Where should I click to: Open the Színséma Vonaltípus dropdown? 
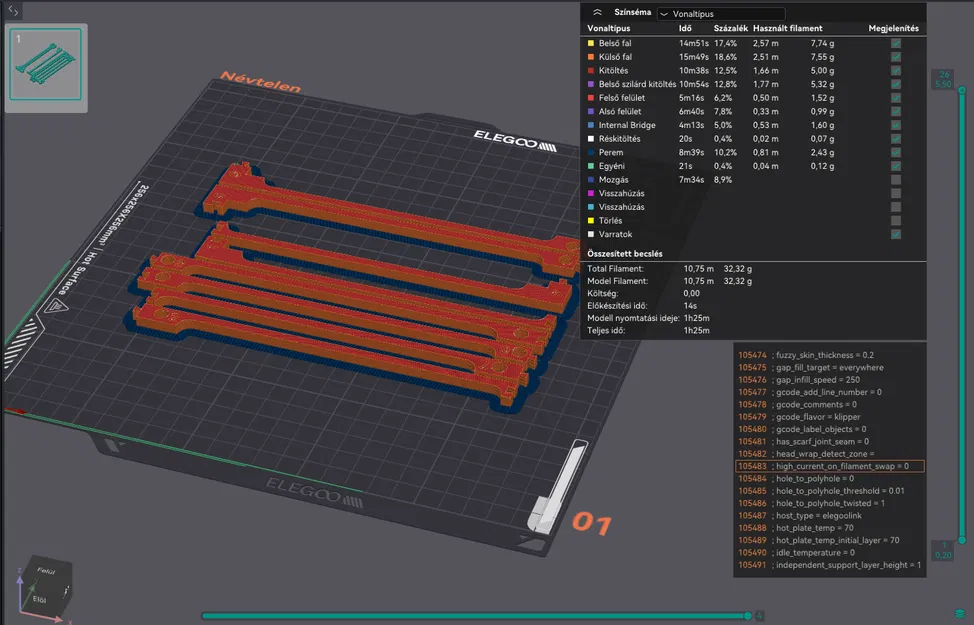721,14
